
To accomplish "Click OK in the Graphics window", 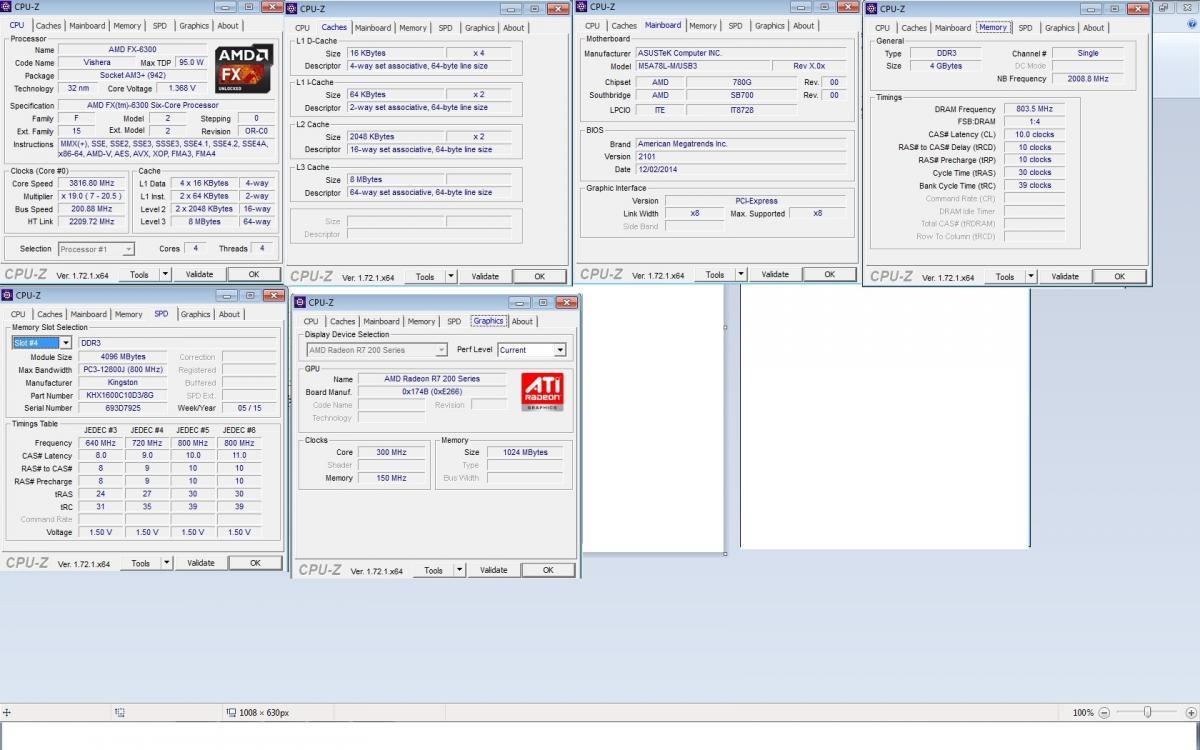I will pyautogui.click(x=548, y=570).
